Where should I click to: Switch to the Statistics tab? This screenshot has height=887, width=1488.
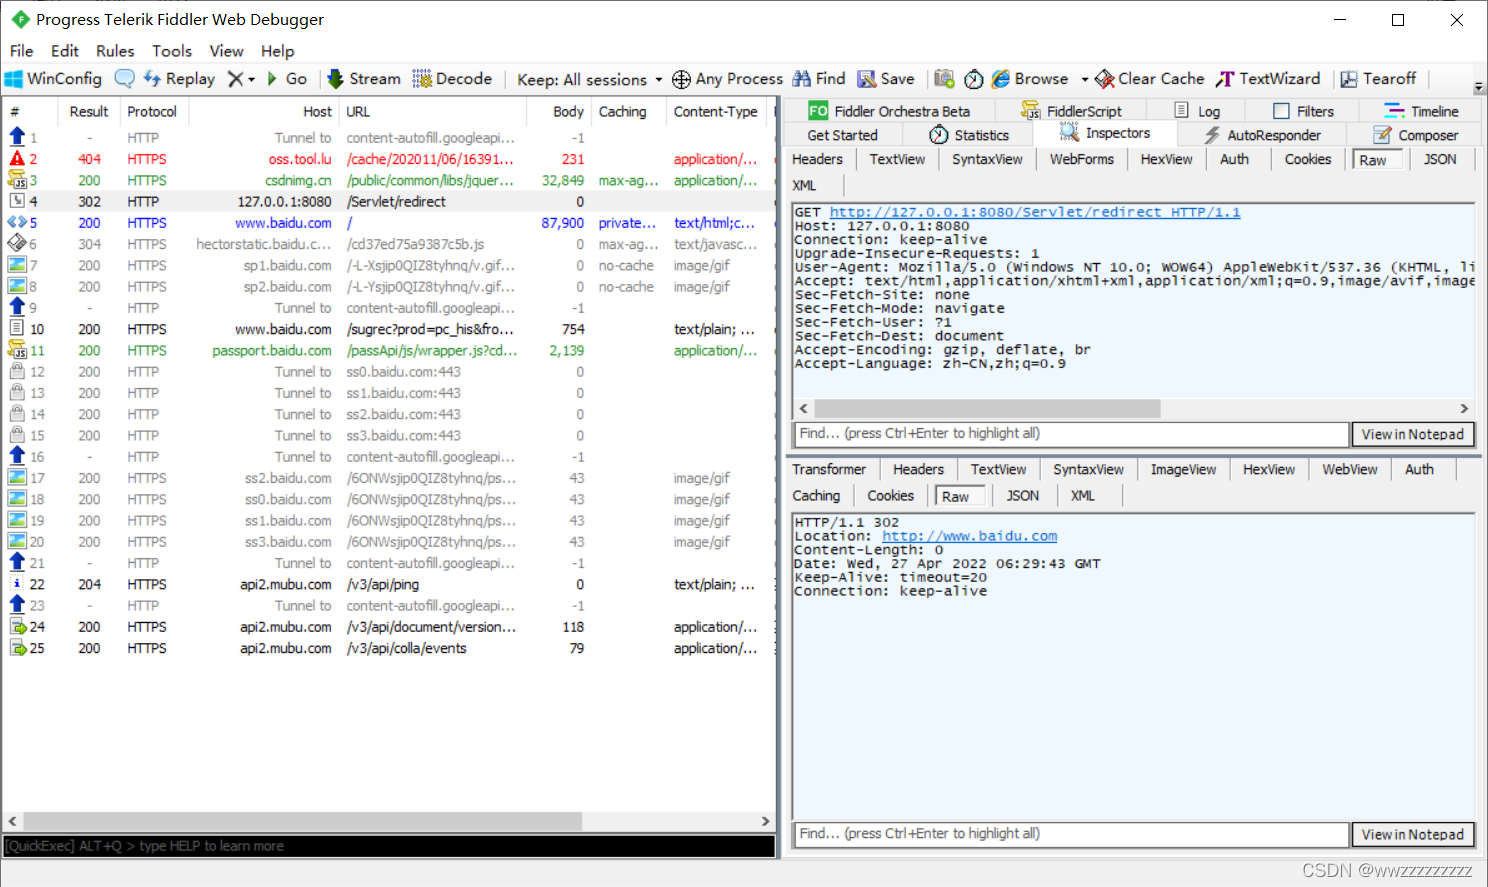coord(969,135)
